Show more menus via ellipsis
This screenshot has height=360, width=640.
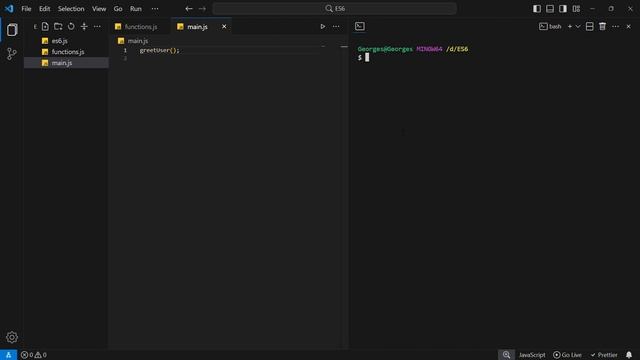(155, 9)
